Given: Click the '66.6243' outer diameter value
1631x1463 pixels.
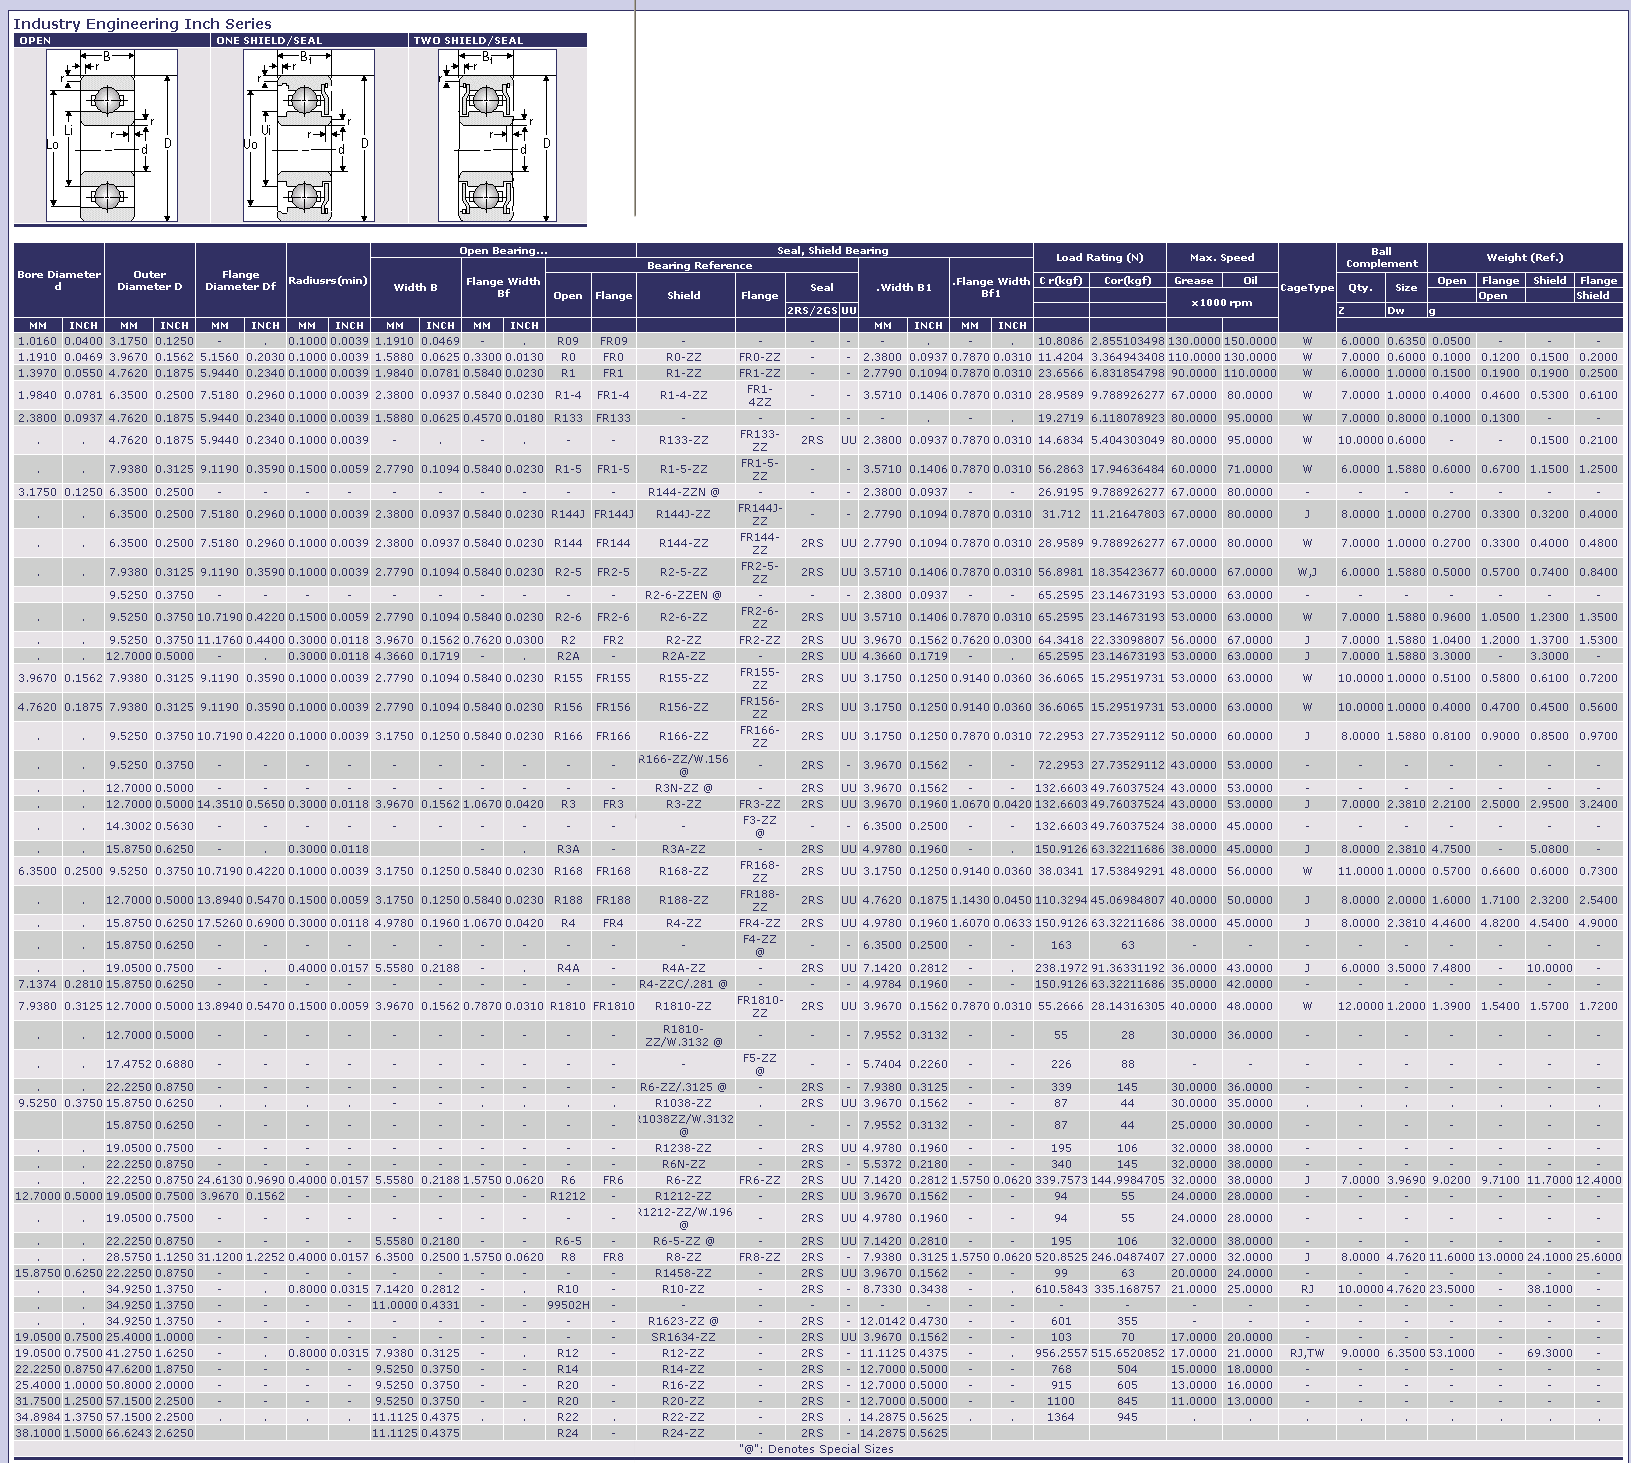Looking at the screenshot, I should [x=129, y=1433].
